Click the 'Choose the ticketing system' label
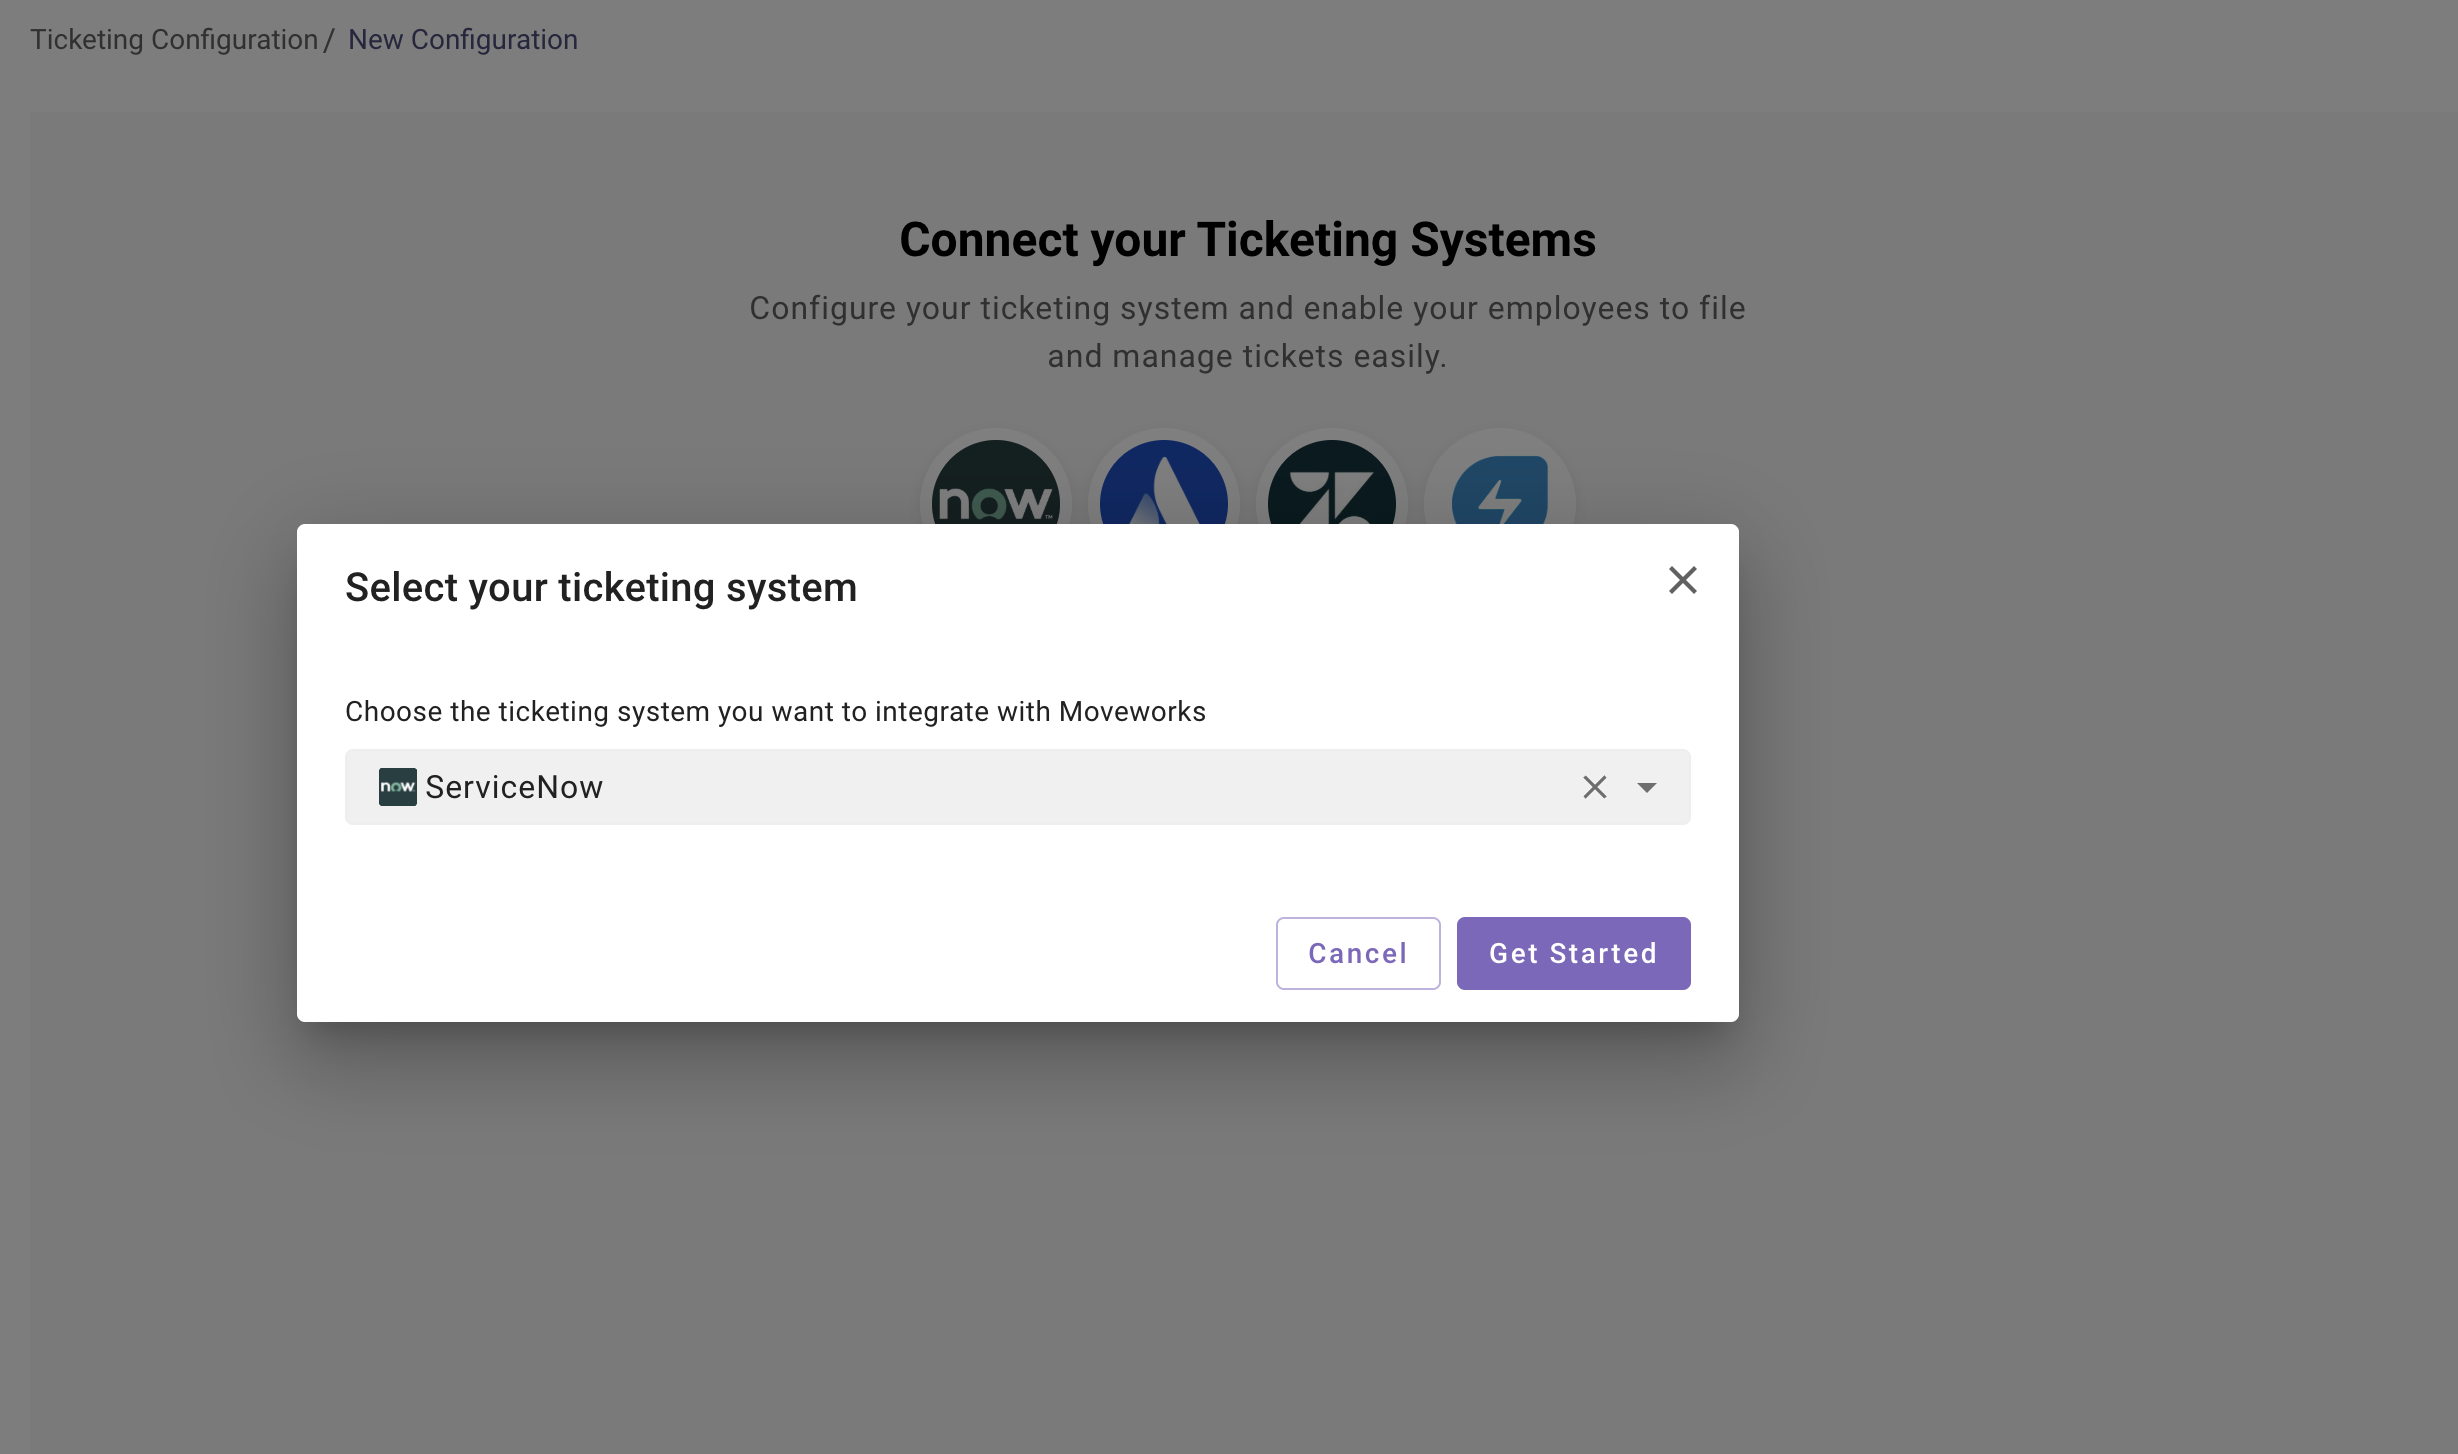 pos(775,711)
